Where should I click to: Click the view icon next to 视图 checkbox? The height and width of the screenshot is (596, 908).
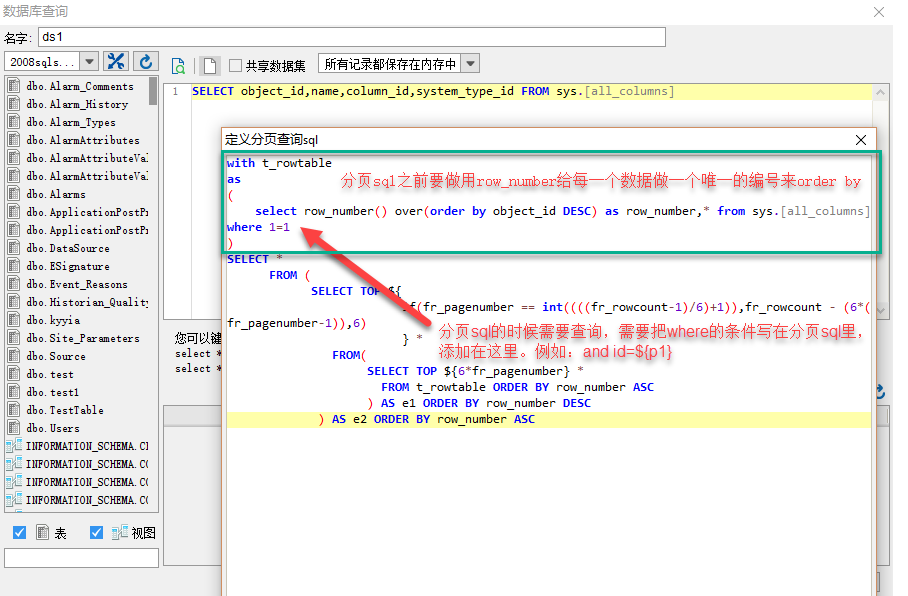(x=120, y=532)
